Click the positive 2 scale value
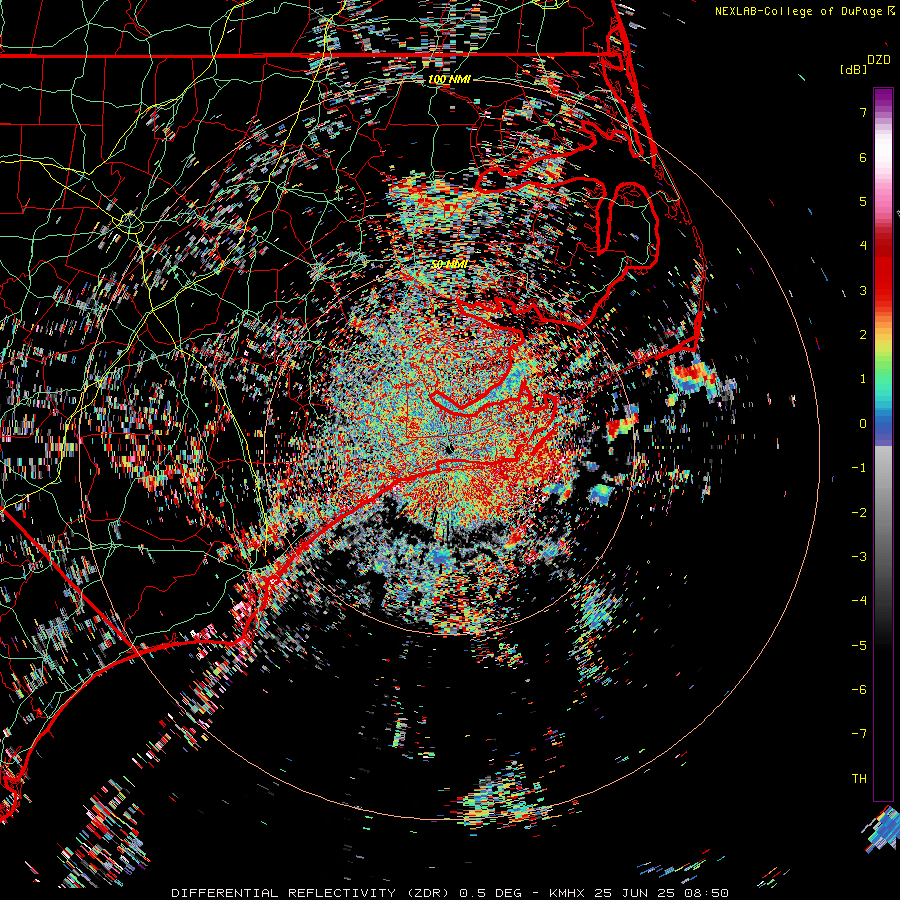The image size is (900, 900). coord(863,335)
